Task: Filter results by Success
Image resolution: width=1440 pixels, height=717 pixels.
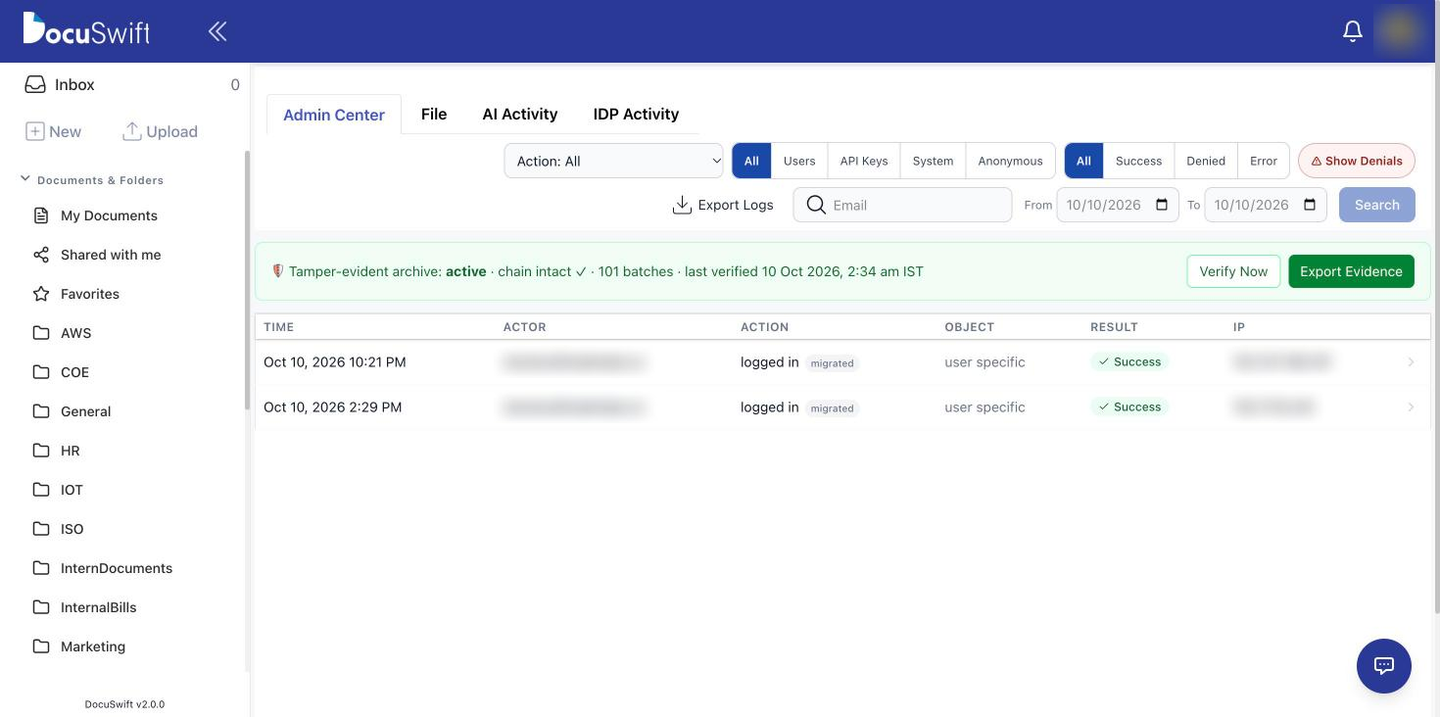Action: [x=1139, y=161]
